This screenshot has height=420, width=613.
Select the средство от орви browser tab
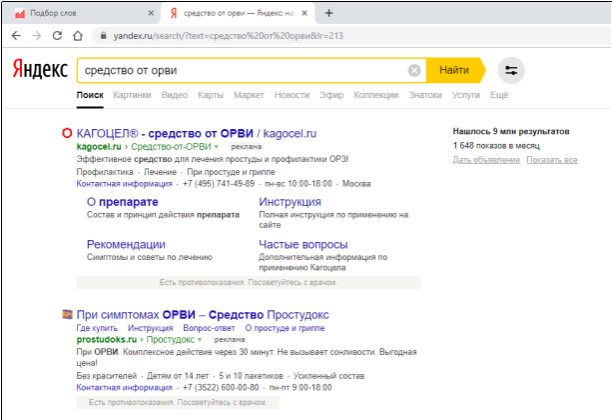238,13
